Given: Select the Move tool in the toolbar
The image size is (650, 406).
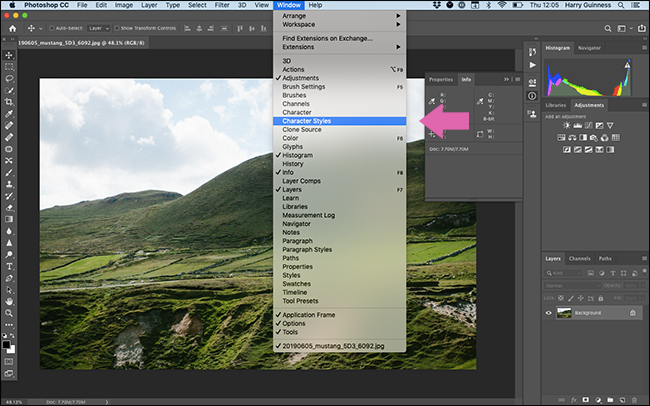Looking at the screenshot, I should pos(9,54).
